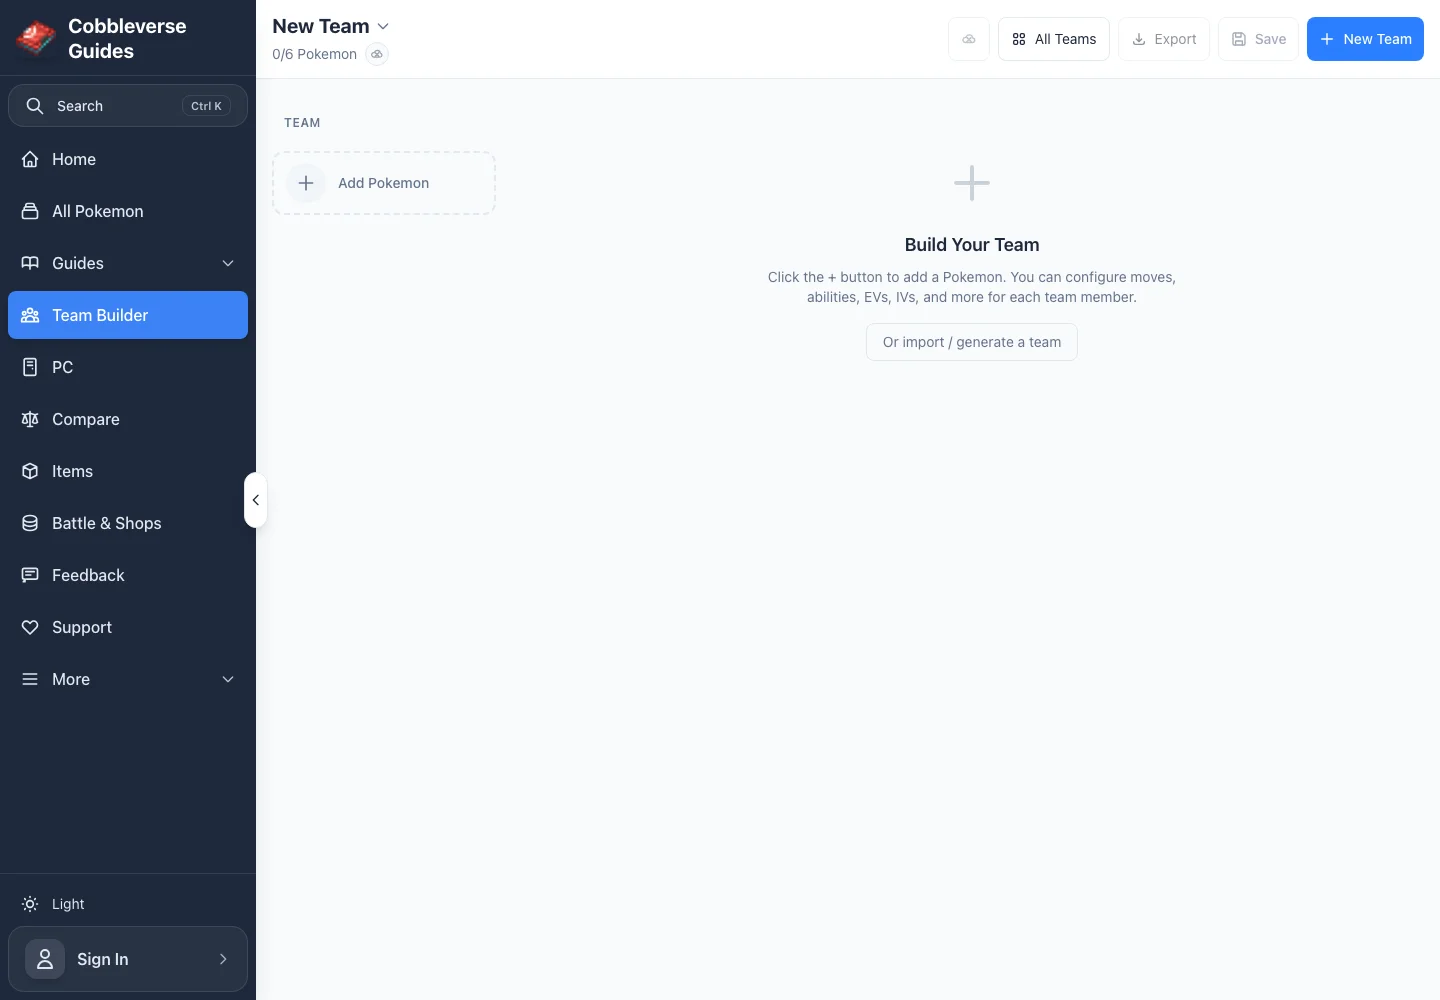The width and height of the screenshot is (1440, 1000).
Task: Click the TEAM section label
Action: tap(302, 123)
